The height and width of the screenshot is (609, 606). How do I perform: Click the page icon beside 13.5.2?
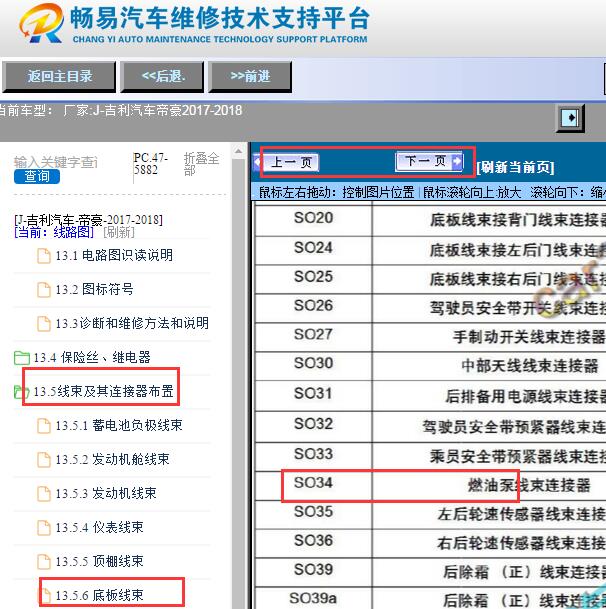coord(44,460)
